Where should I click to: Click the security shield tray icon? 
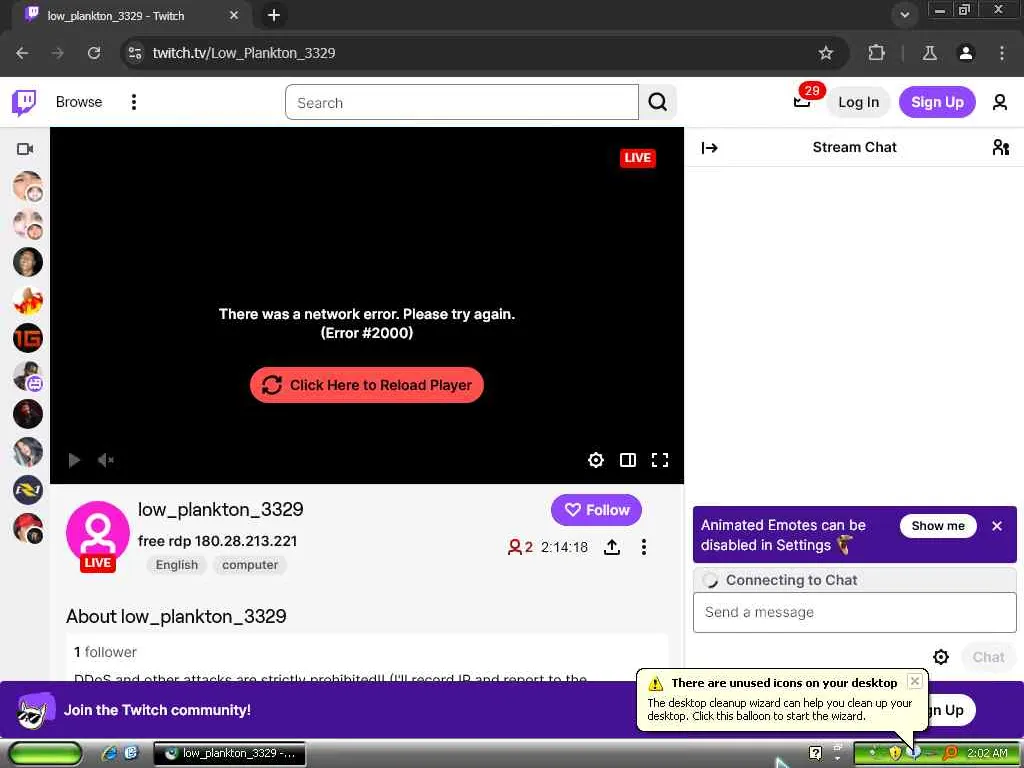(x=895, y=754)
